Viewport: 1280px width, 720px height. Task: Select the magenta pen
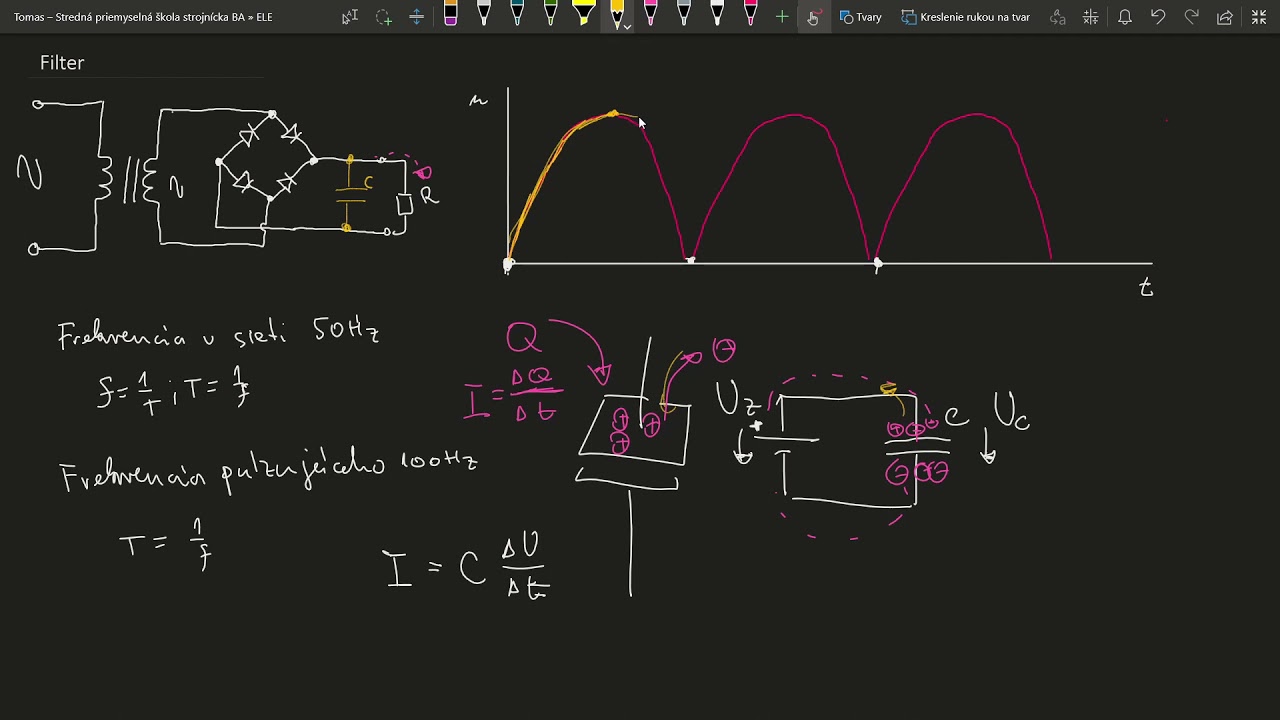click(750, 15)
